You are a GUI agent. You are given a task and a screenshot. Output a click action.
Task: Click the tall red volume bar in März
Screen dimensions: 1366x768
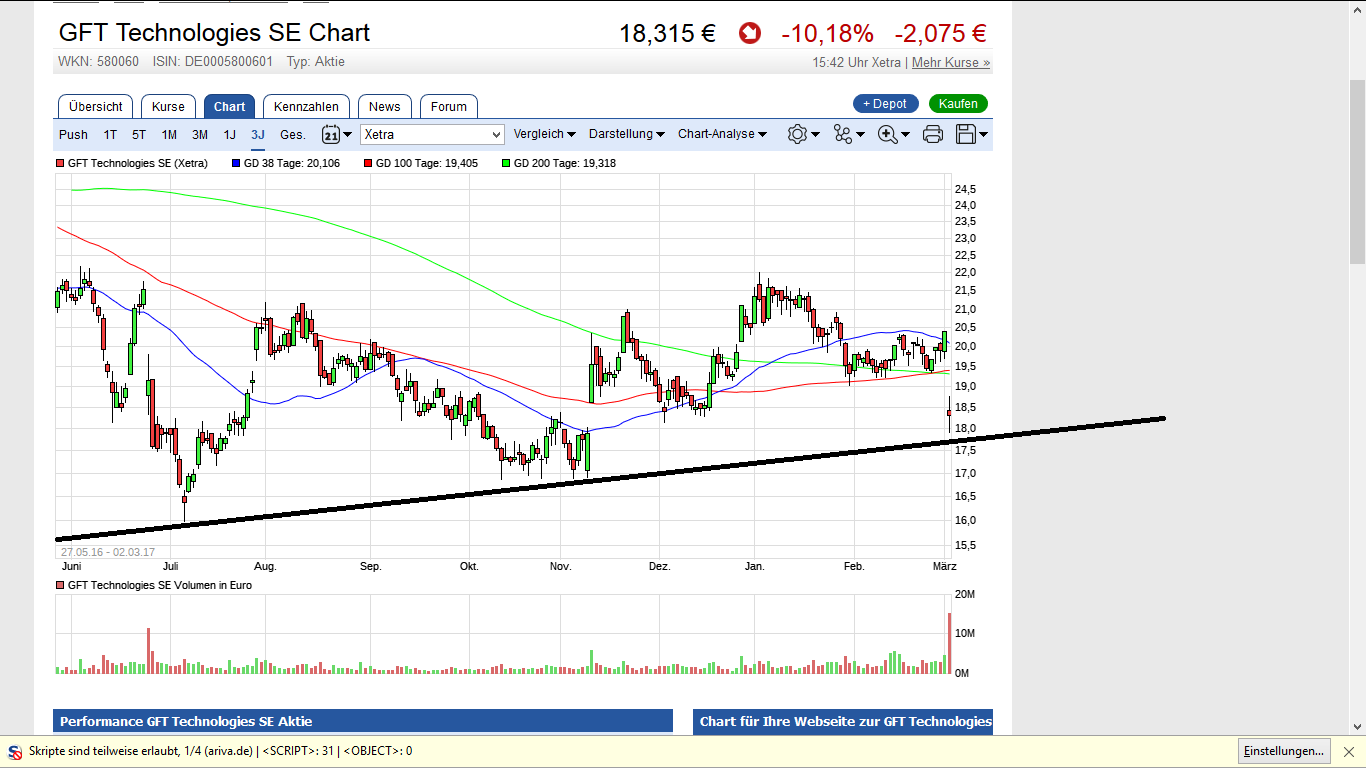[949, 643]
